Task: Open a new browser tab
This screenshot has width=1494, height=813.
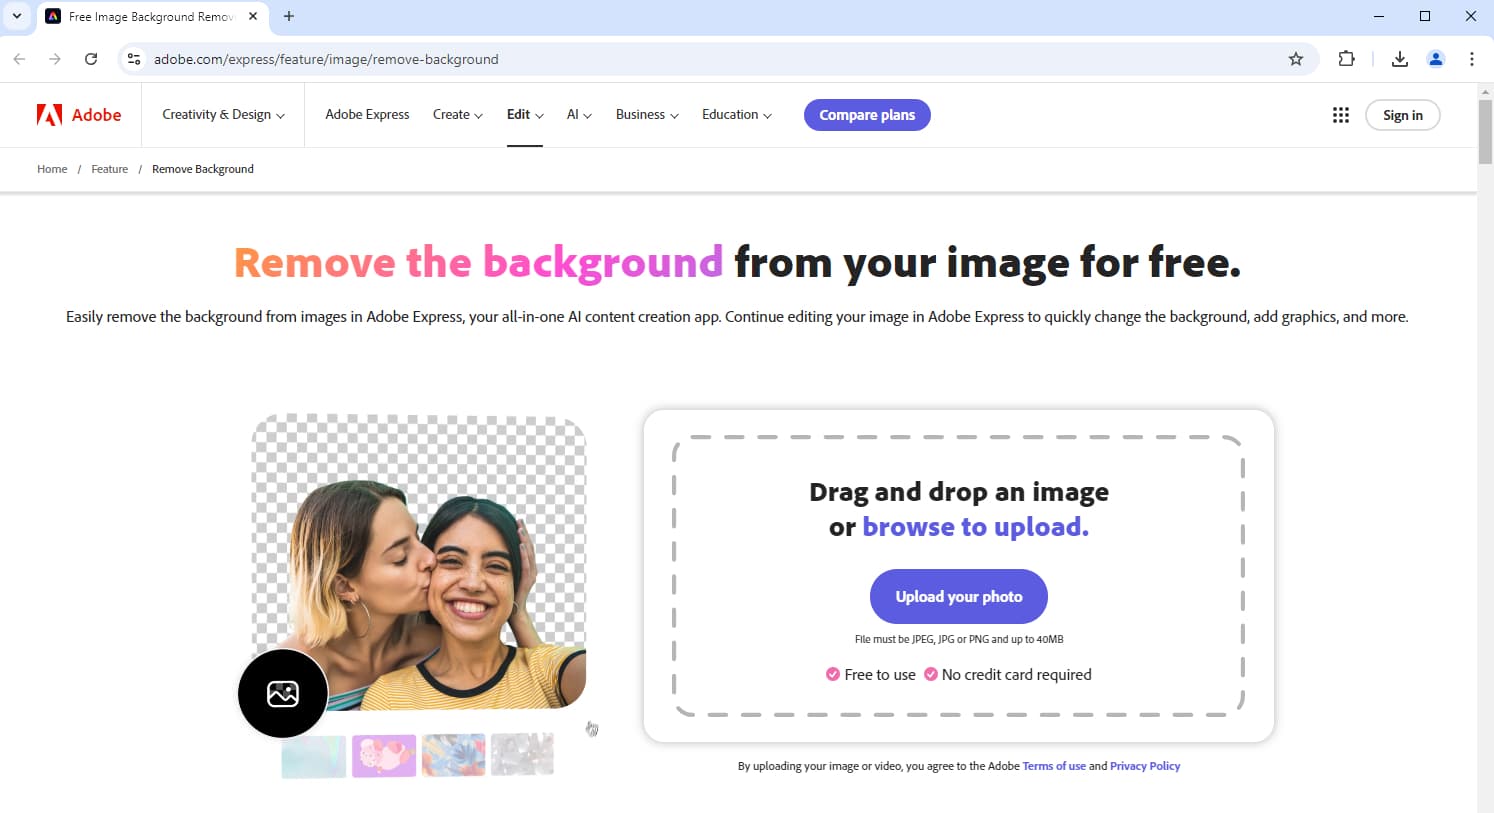Action: tap(289, 16)
